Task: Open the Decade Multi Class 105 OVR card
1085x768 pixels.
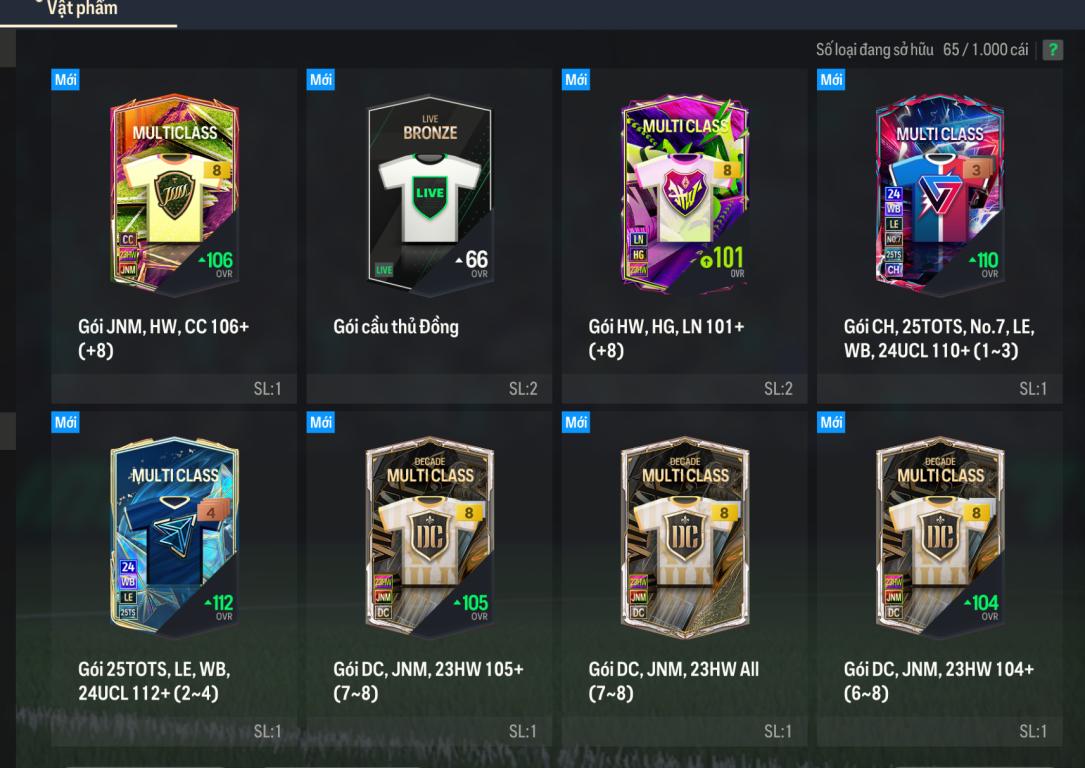Action: (430, 536)
